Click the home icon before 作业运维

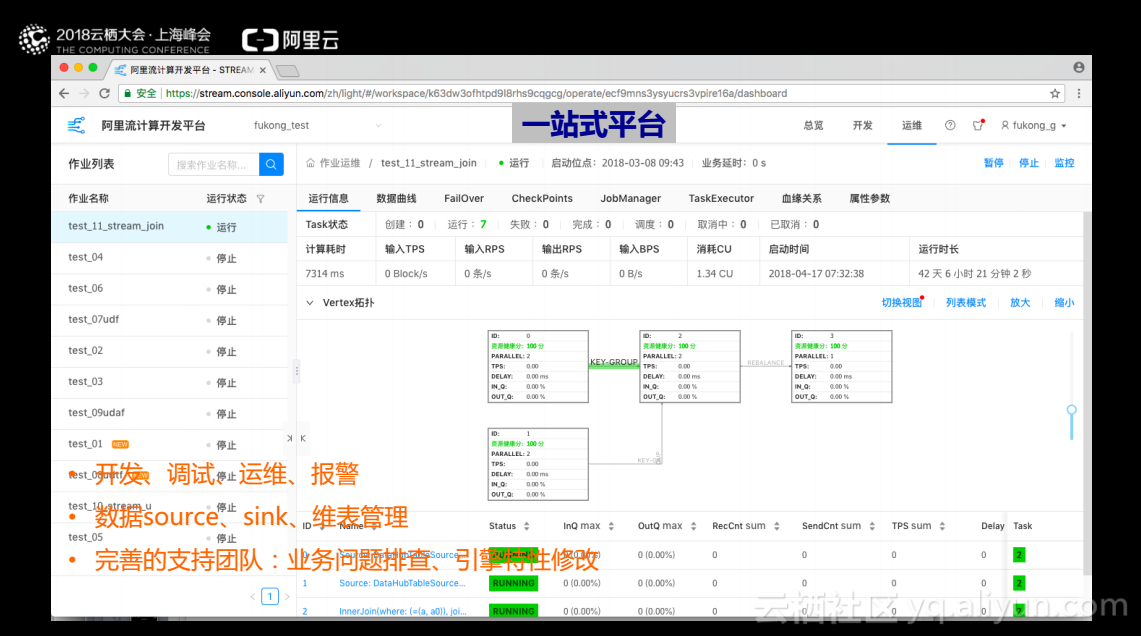click(311, 163)
